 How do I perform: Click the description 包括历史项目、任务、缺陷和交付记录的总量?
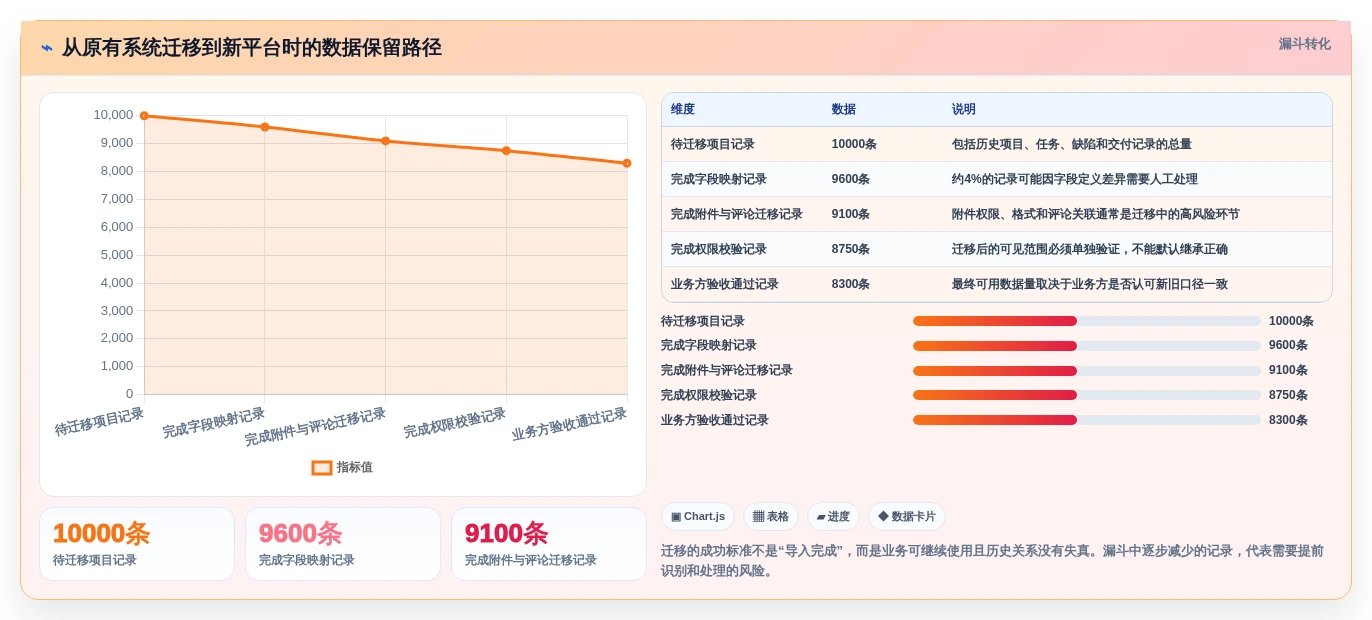[1072, 144]
